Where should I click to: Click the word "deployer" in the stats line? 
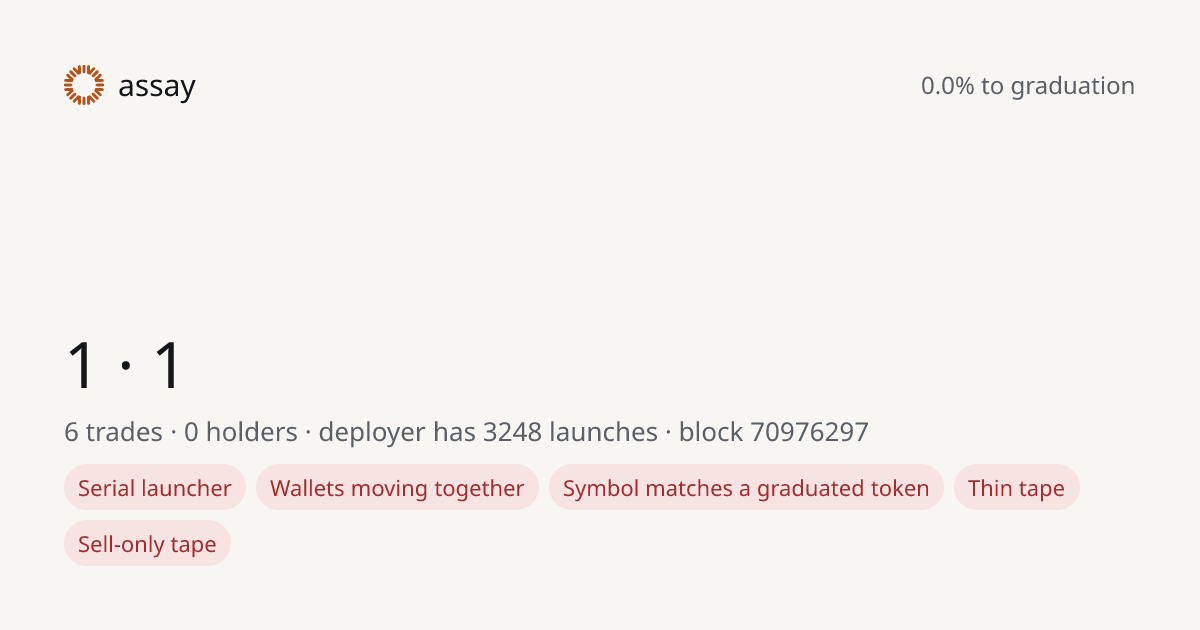pyautogui.click(x=371, y=433)
